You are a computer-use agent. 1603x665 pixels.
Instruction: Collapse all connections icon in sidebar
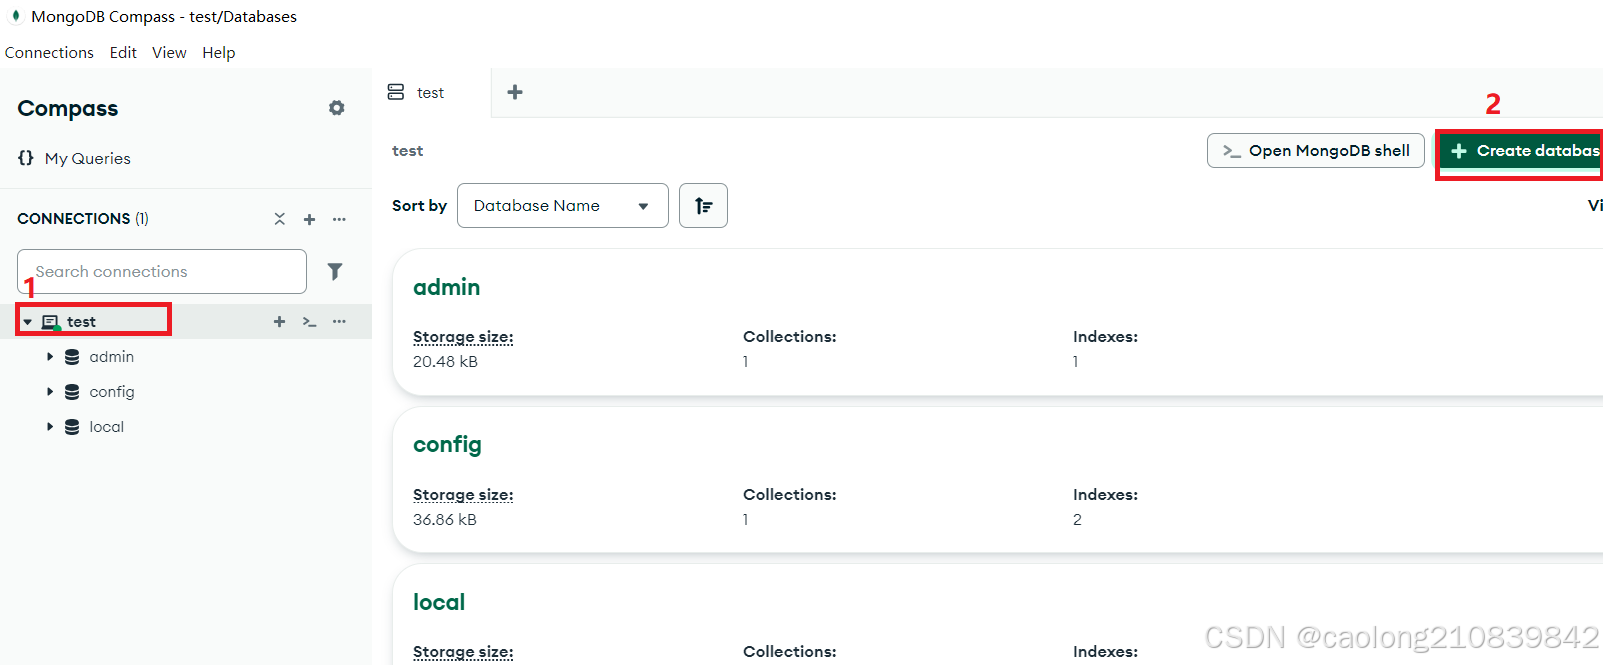tap(279, 219)
